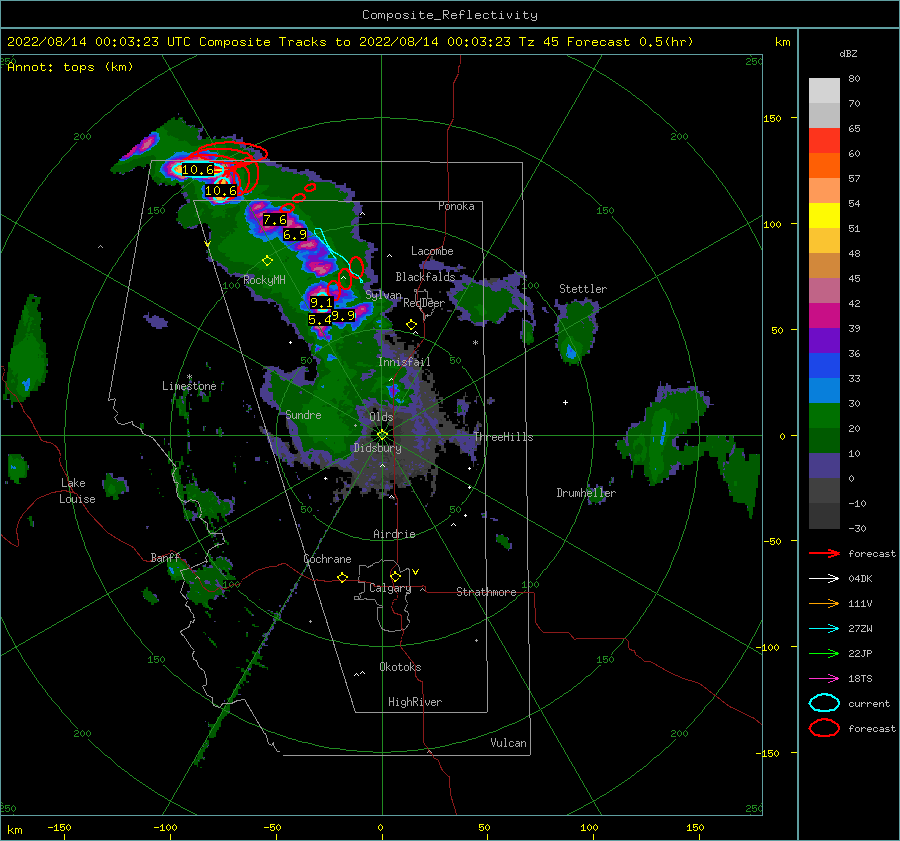Image resolution: width=900 pixels, height=841 pixels.
Task: Click the orange 111V track arrow
Action: (824, 603)
